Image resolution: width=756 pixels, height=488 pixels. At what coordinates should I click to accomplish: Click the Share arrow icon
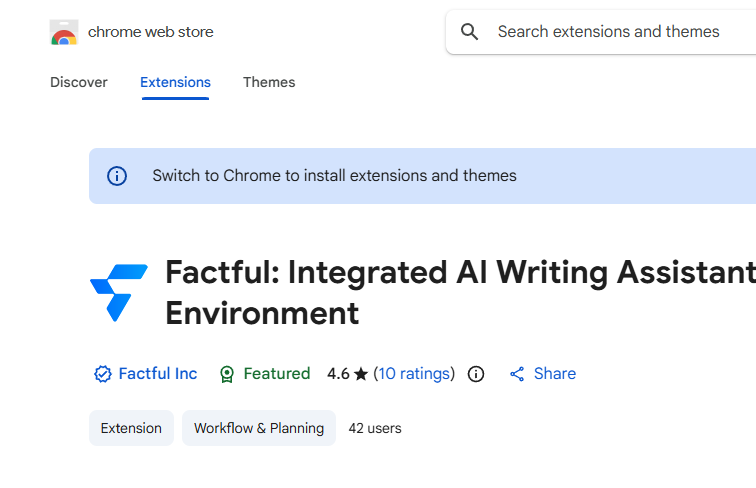[517, 374]
